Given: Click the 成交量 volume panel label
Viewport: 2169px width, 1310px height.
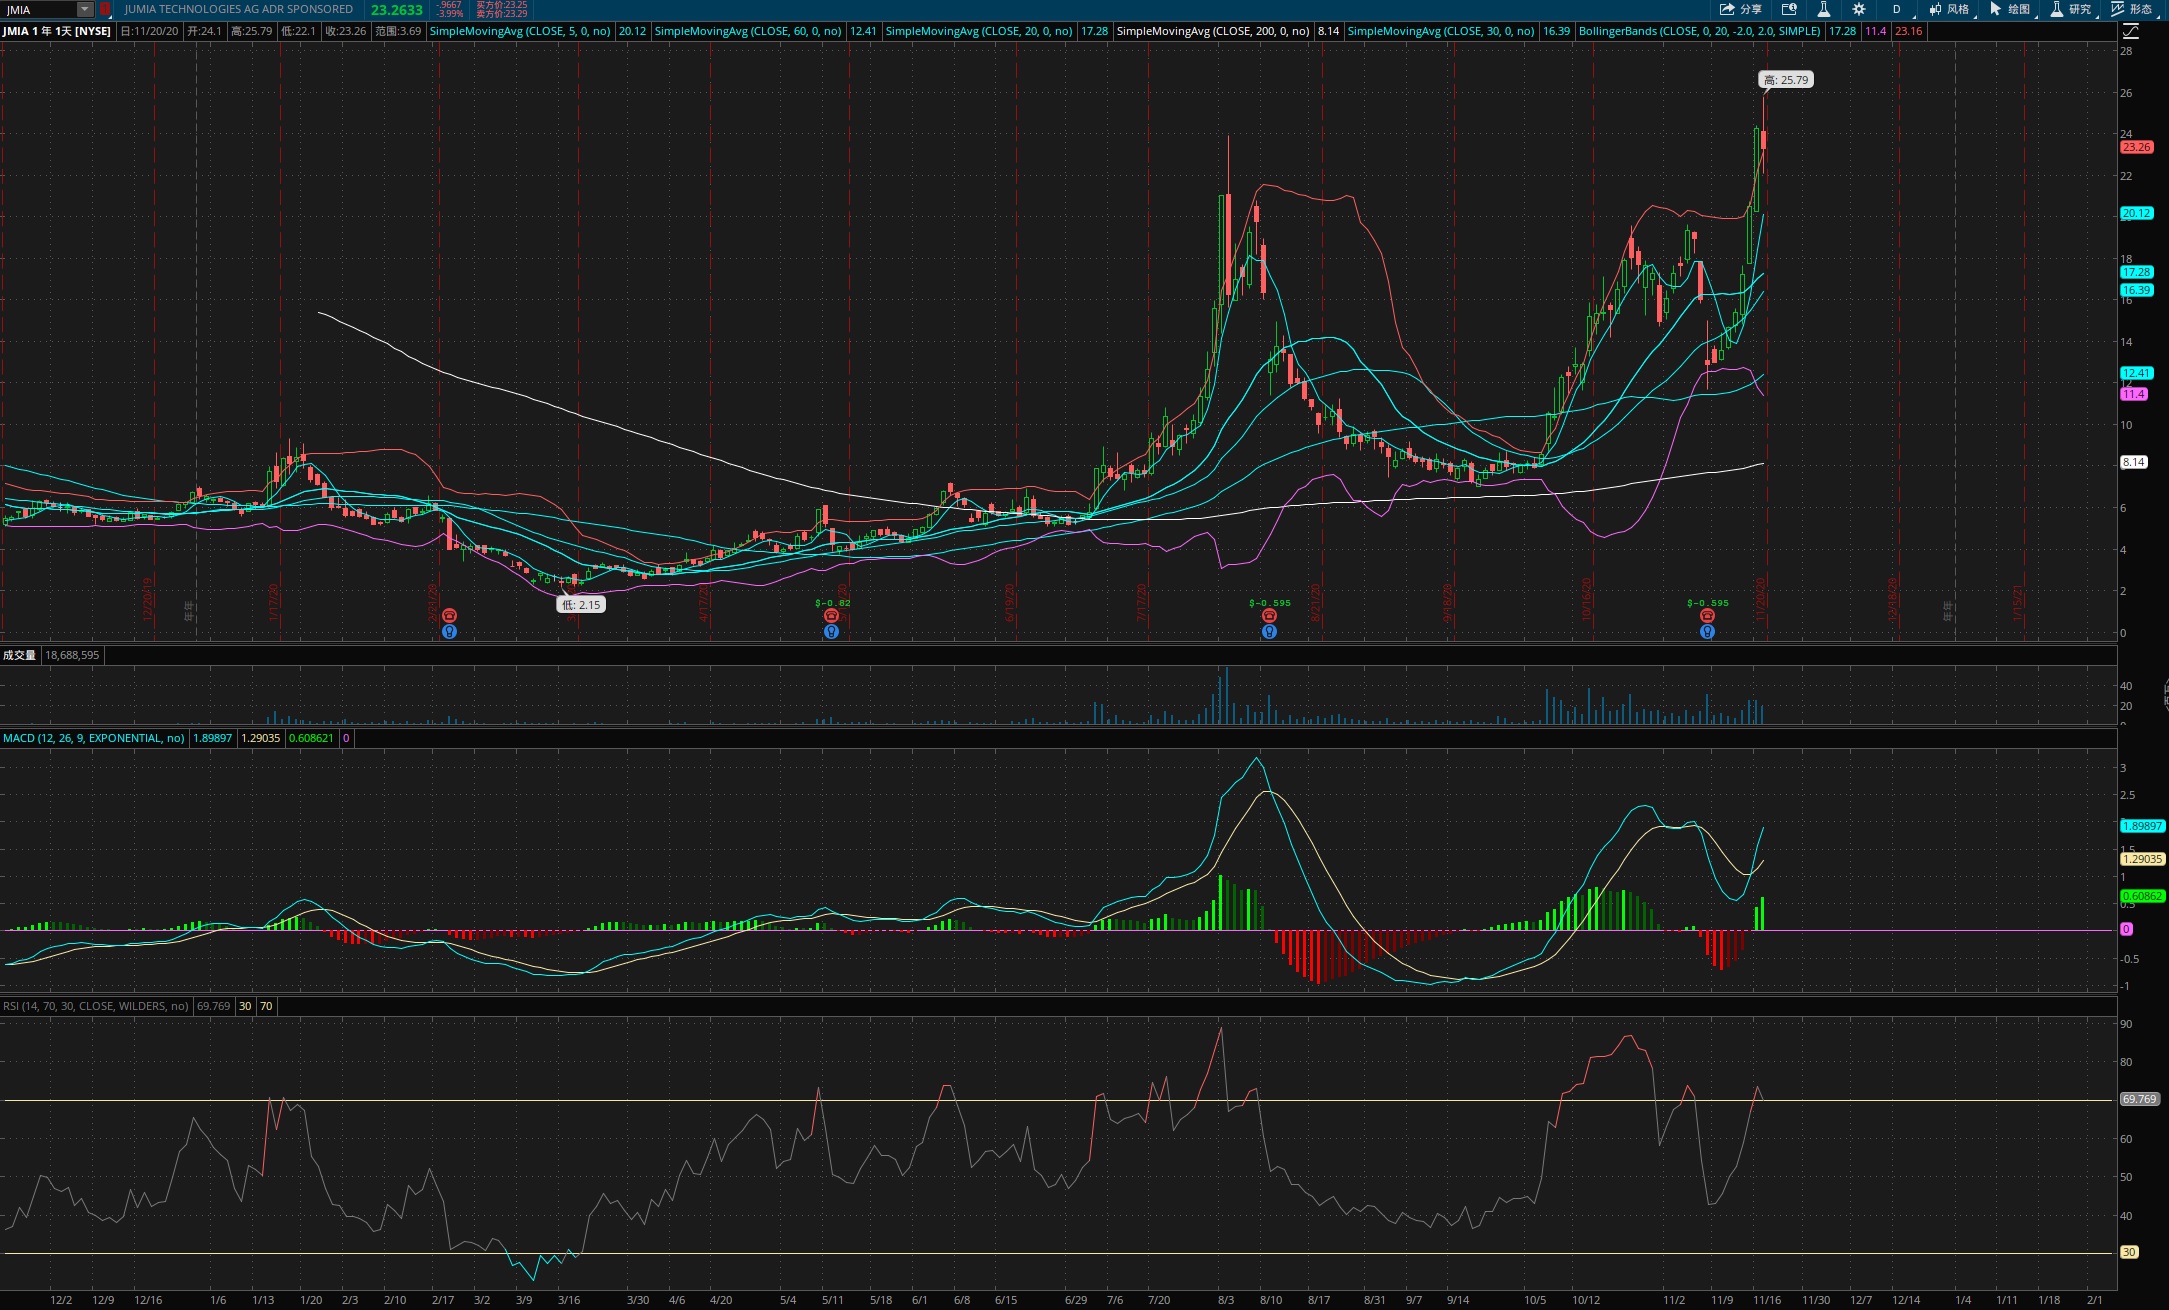Looking at the screenshot, I should (x=19, y=655).
